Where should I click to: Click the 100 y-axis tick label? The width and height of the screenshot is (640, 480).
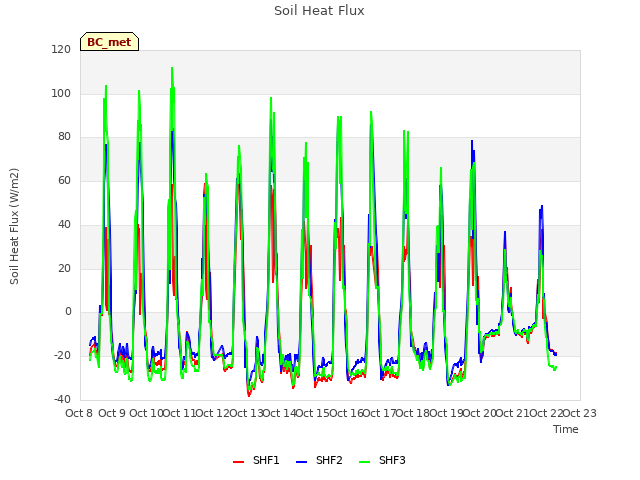click(x=61, y=93)
